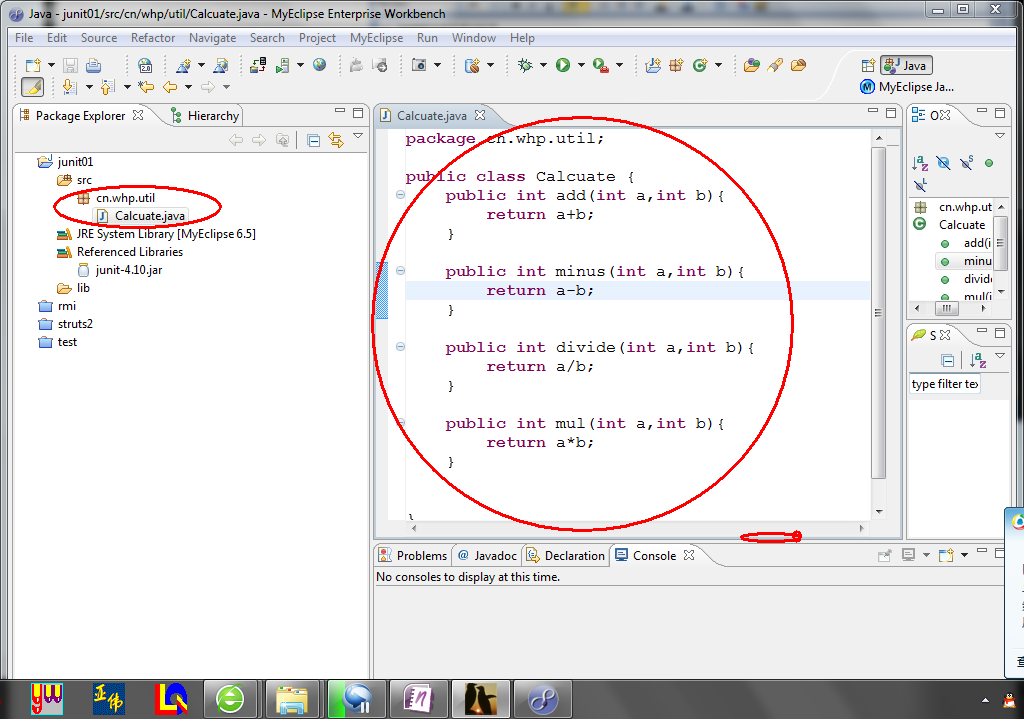Collapse All in Package Explorer
Viewport: 1024px width, 719px height.
313,140
